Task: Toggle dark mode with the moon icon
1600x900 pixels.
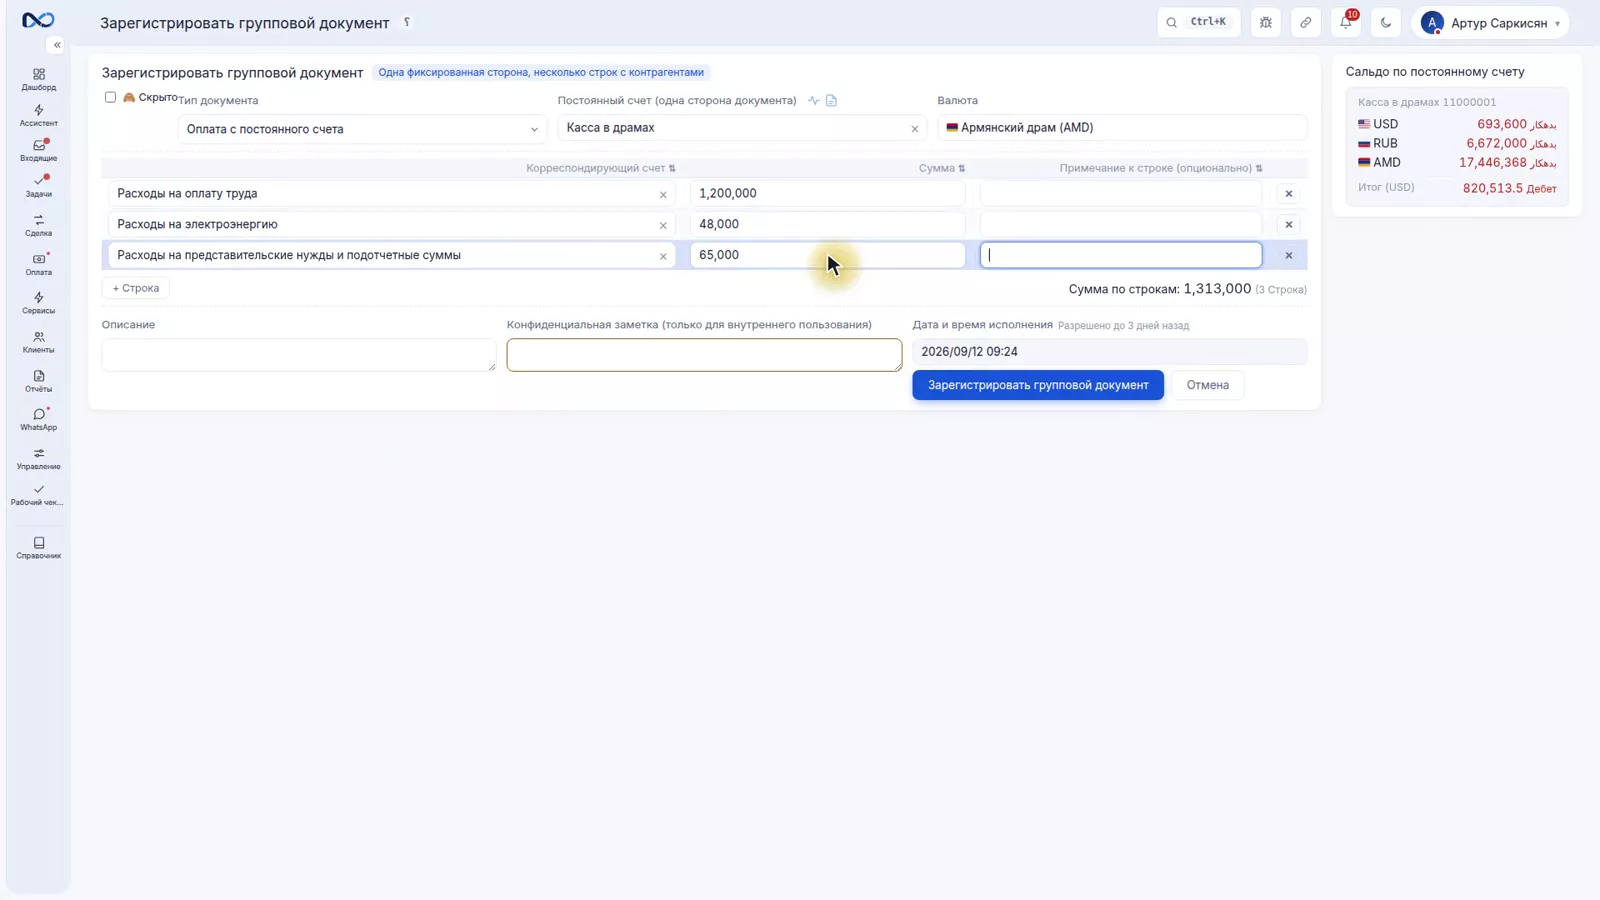Action: point(1386,22)
